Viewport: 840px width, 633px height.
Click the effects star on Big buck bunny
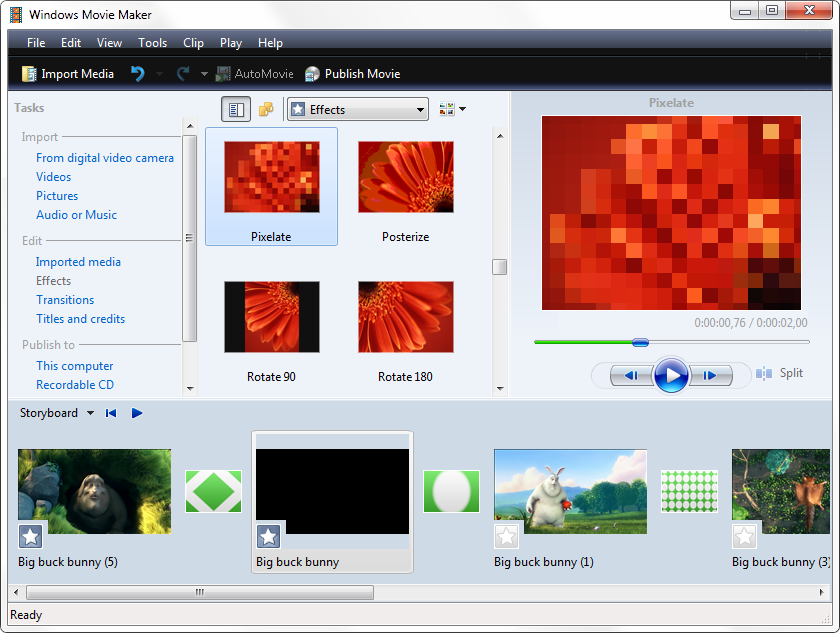point(268,536)
